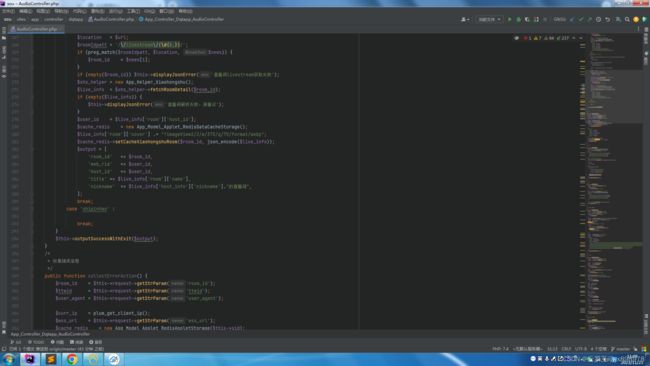Click the rollback undo arrow icon
Image resolution: width=650 pixels, height=366 pixels.
click(607, 19)
